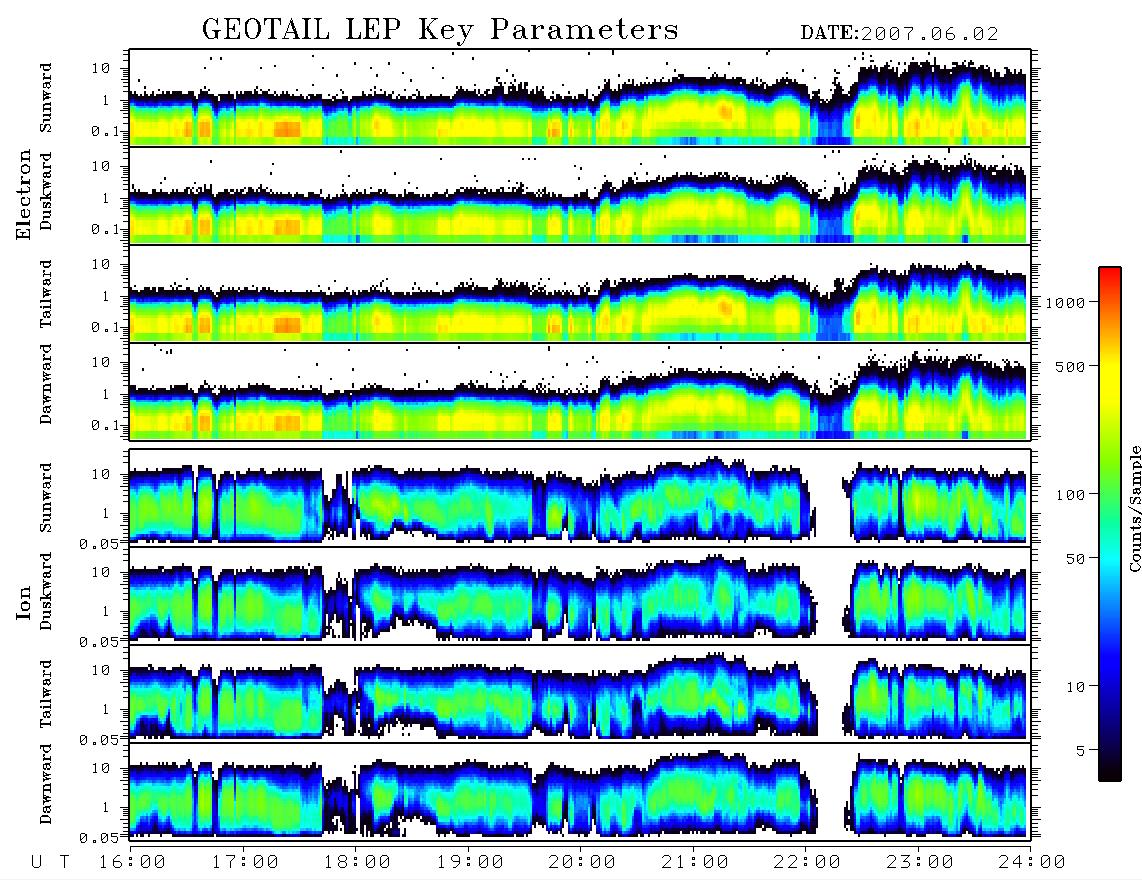
Task: Click the 'Counts/Sample' colorbar label
Action: point(1134,509)
